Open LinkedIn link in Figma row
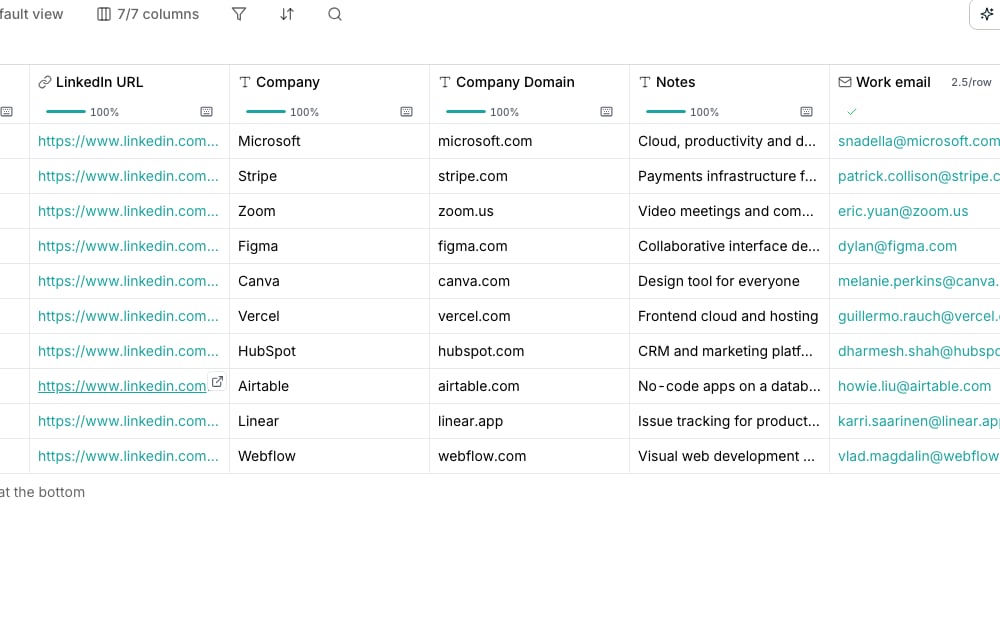The height and width of the screenshot is (620, 1000). (x=128, y=246)
